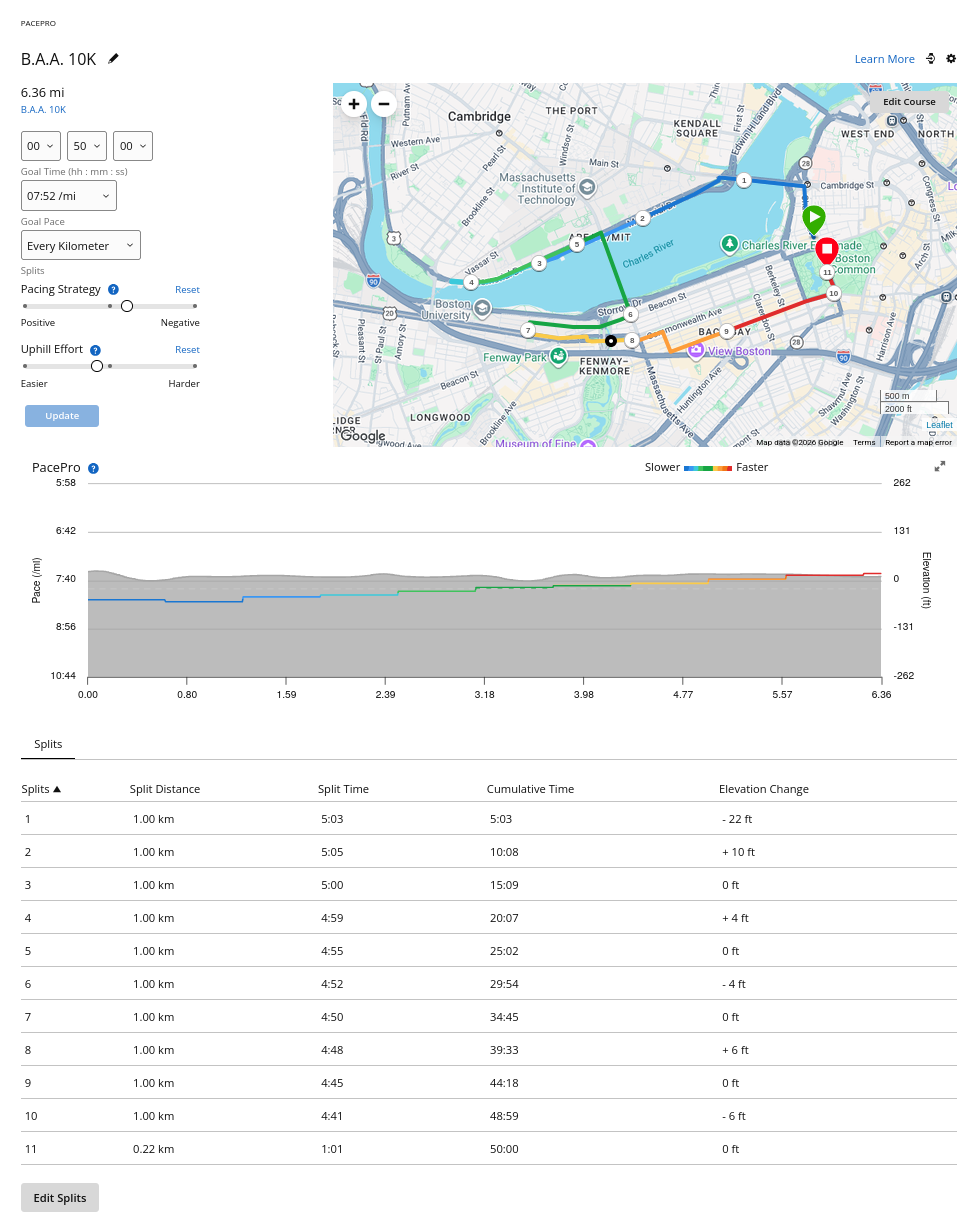Open Uphill Effort help icon
The image size is (980, 1232).
(95, 350)
